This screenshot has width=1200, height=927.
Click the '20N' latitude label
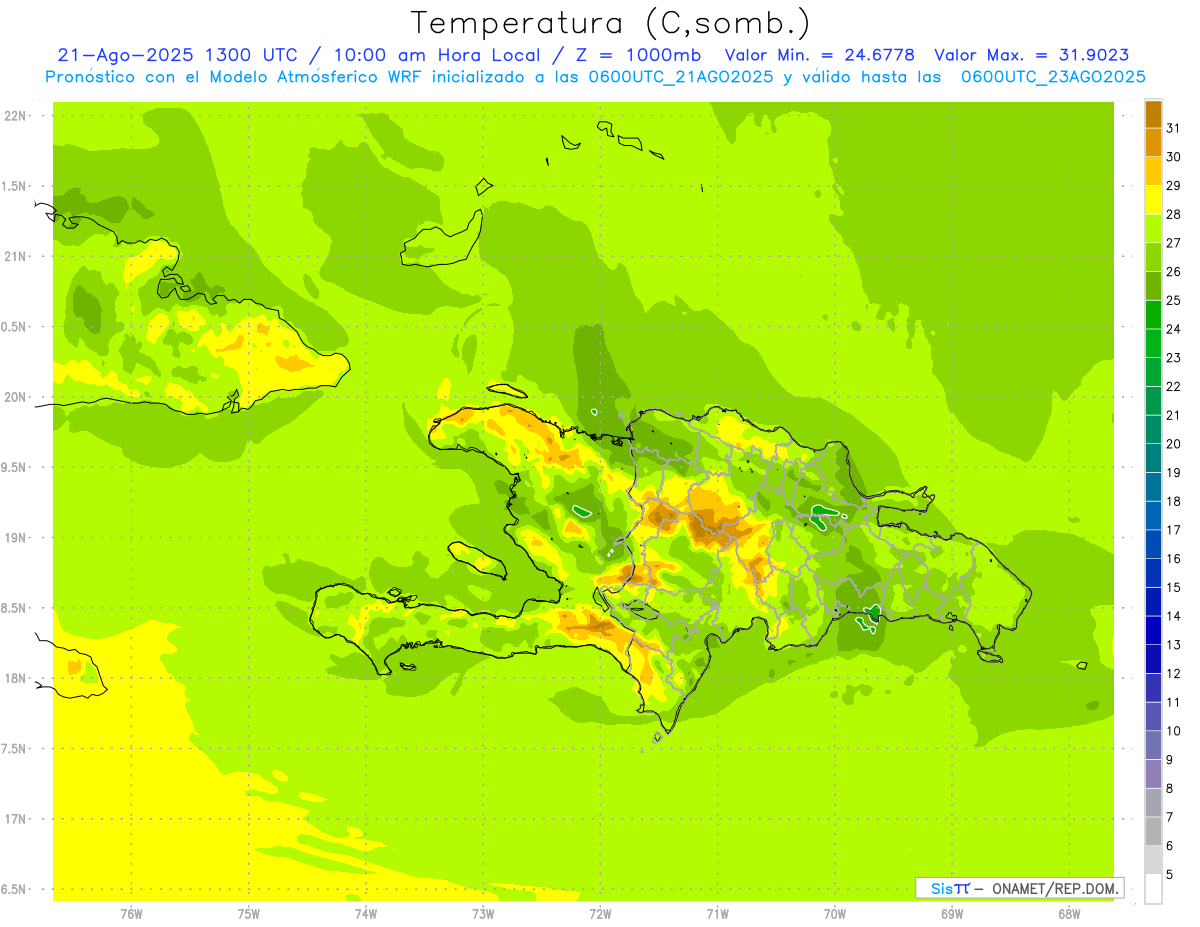click(x=16, y=397)
